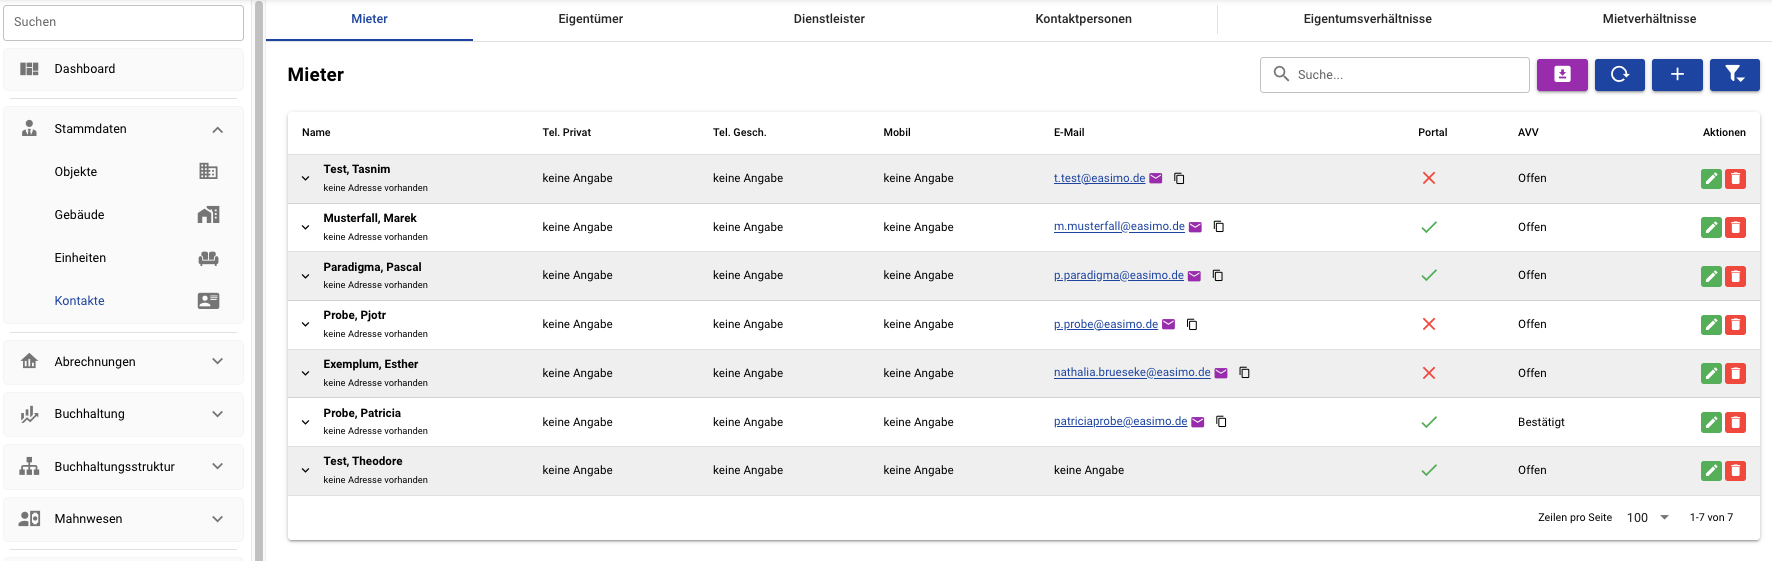Image resolution: width=1772 pixels, height=561 pixels.
Task: Click the AVV status Bestätigt cell
Action: (1541, 422)
